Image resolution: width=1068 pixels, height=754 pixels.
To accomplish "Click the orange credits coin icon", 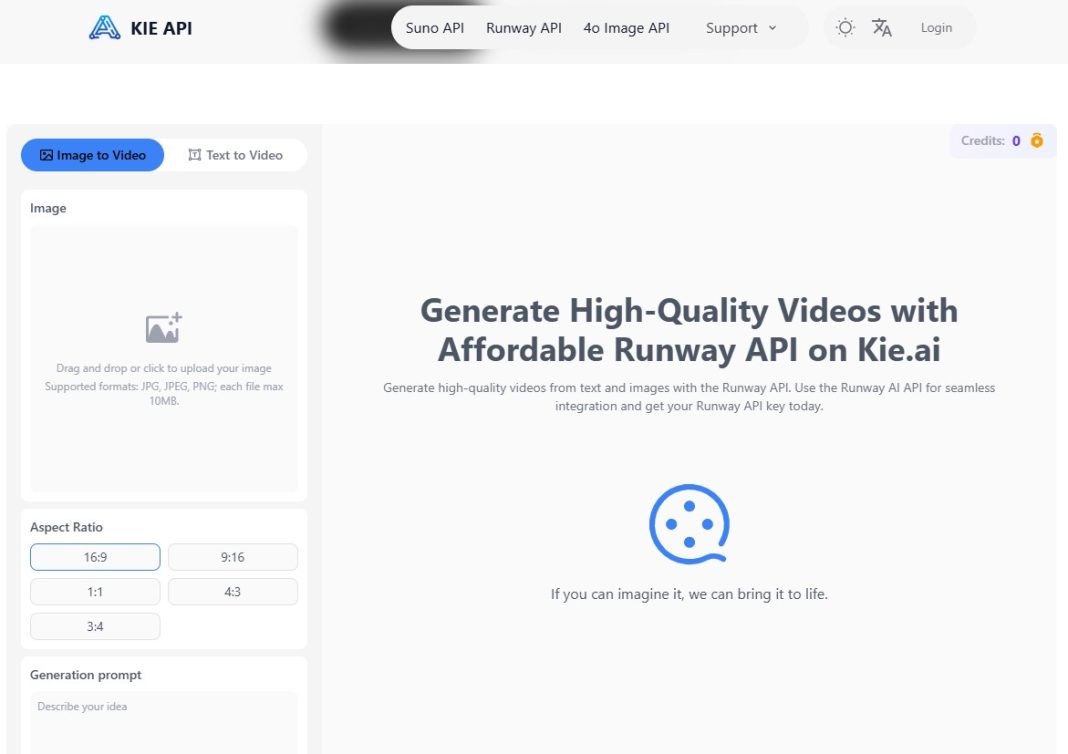I will coord(1036,140).
